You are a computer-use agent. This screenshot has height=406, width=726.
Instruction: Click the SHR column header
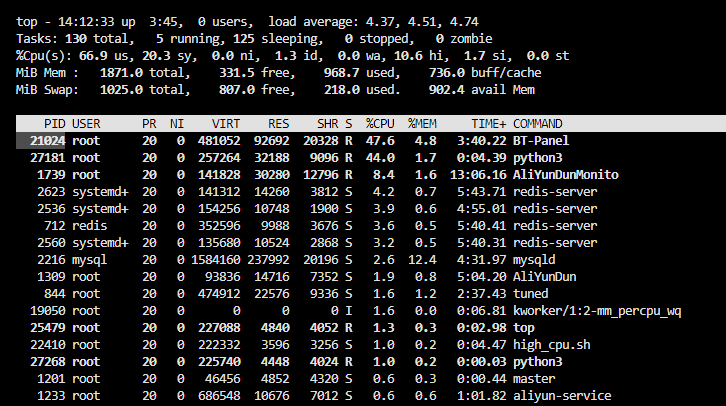pos(327,124)
